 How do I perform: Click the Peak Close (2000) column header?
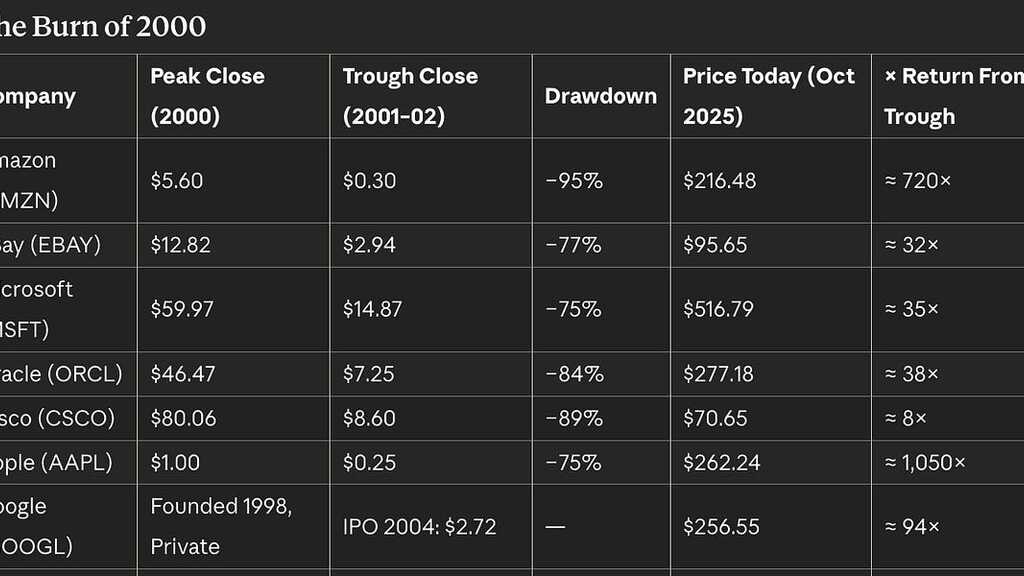[x=207, y=96]
